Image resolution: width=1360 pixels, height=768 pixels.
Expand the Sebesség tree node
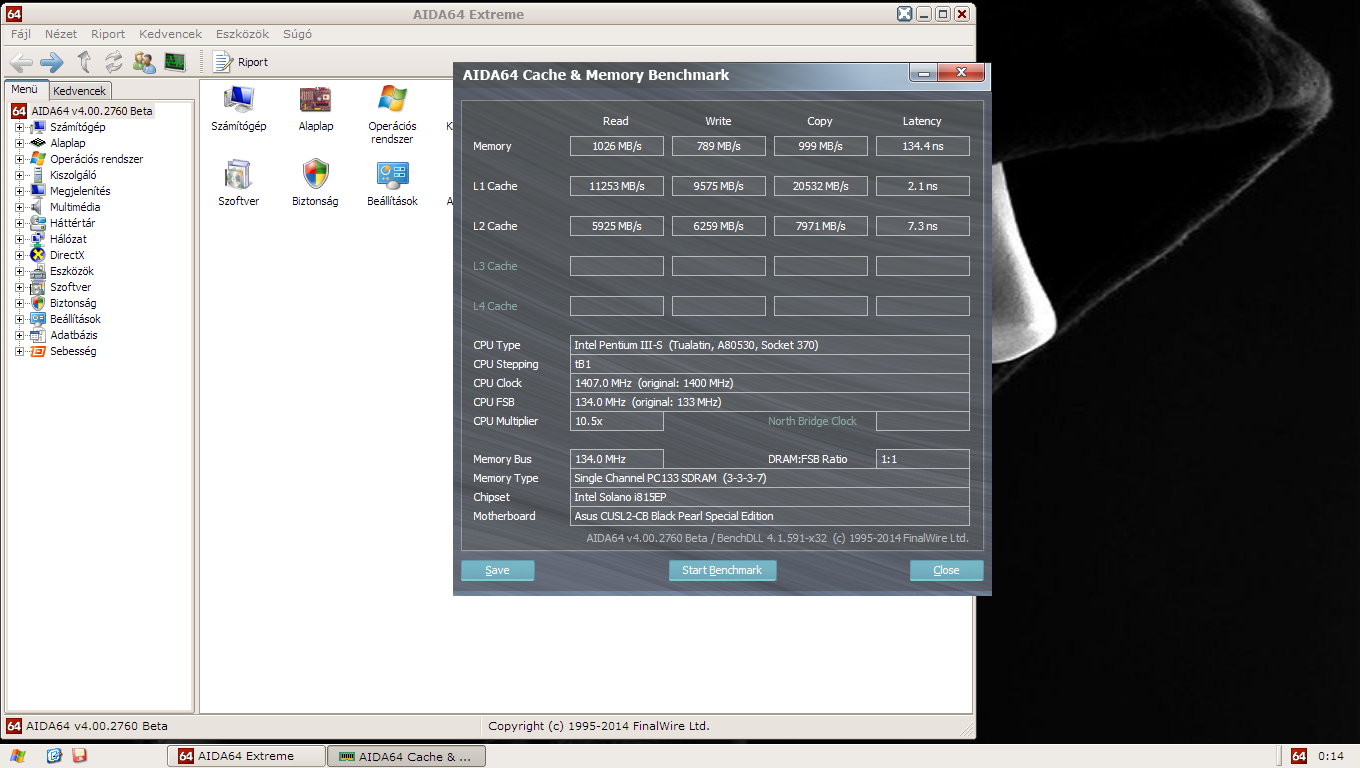pyautogui.click(x=19, y=351)
